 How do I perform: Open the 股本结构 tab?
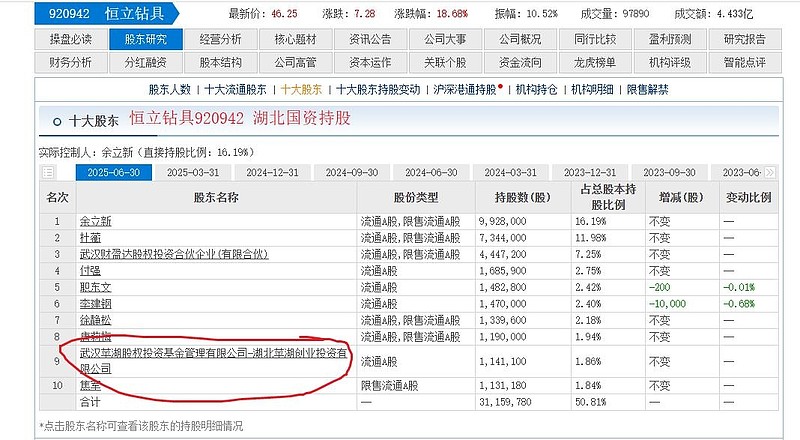[x=220, y=62]
